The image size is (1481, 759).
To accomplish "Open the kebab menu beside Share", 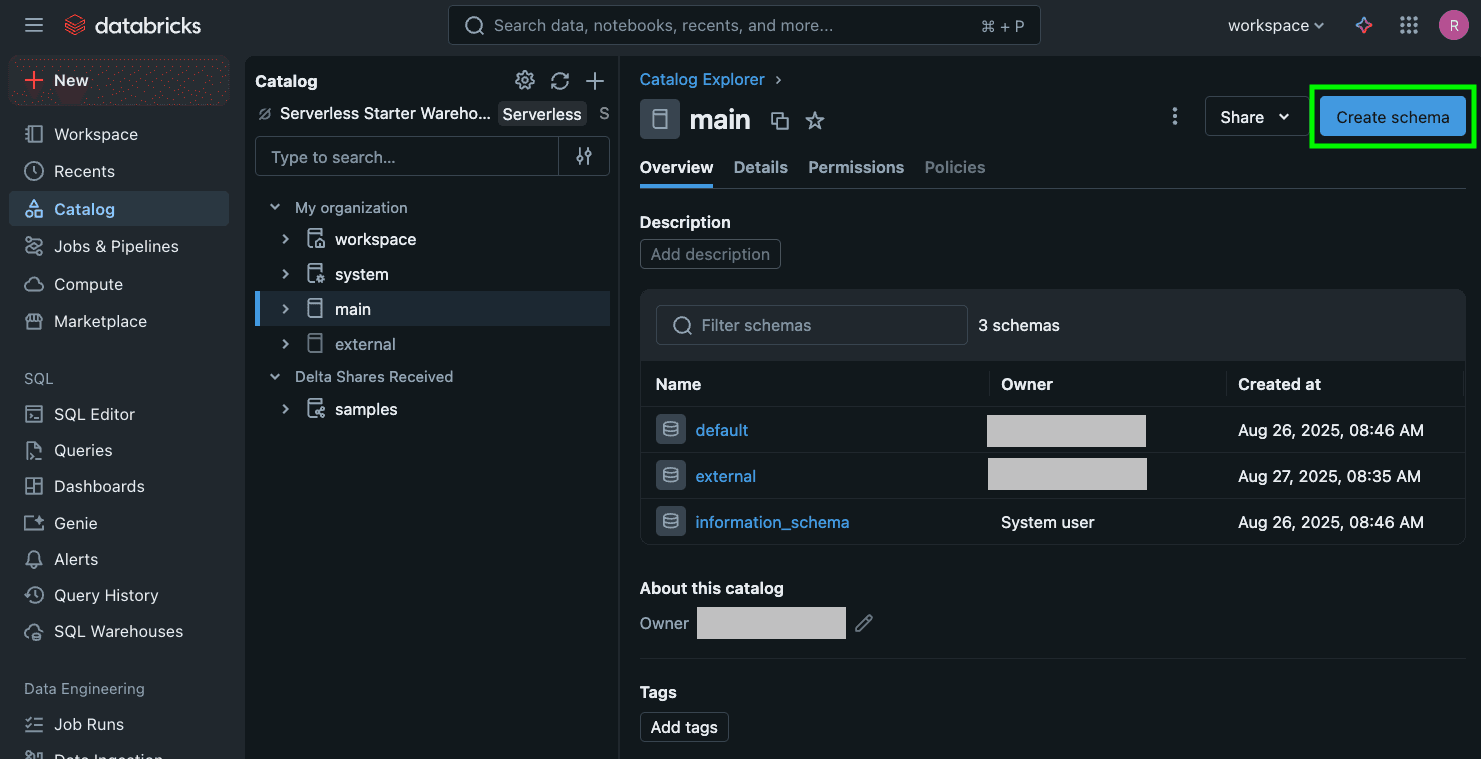I will 1175,117.
